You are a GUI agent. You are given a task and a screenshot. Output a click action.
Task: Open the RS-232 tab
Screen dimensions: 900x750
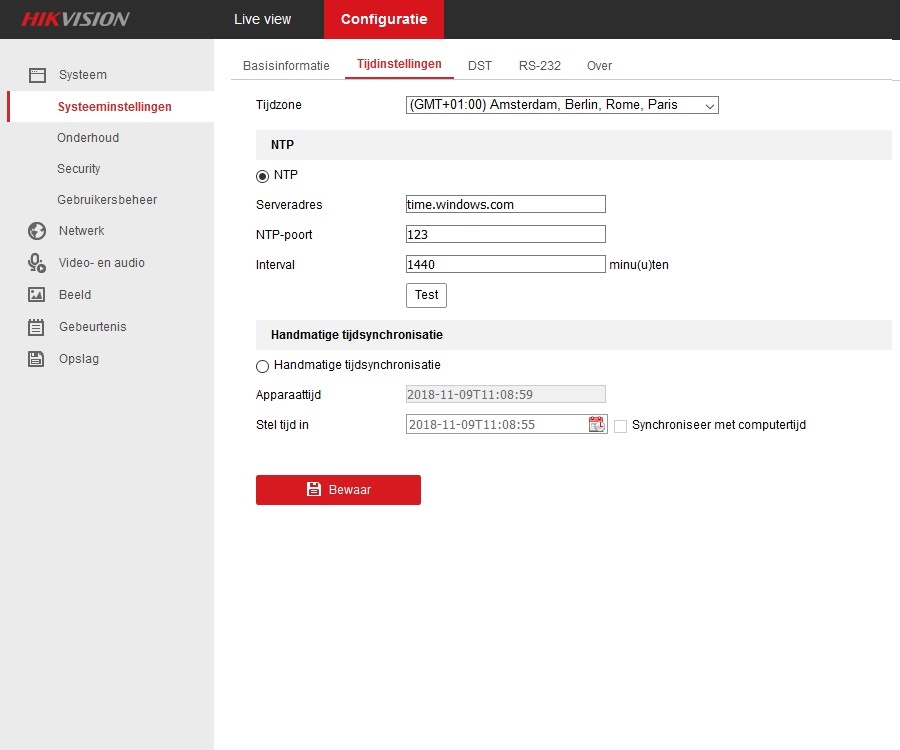[540, 65]
